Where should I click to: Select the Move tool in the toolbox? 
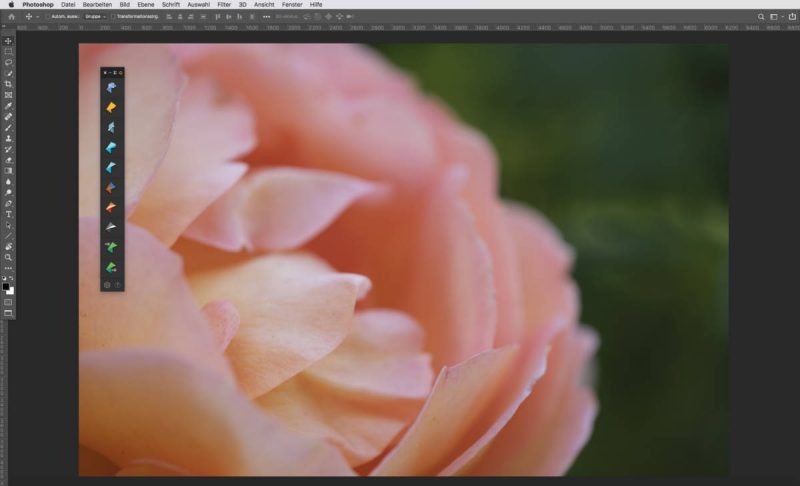point(8,41)
